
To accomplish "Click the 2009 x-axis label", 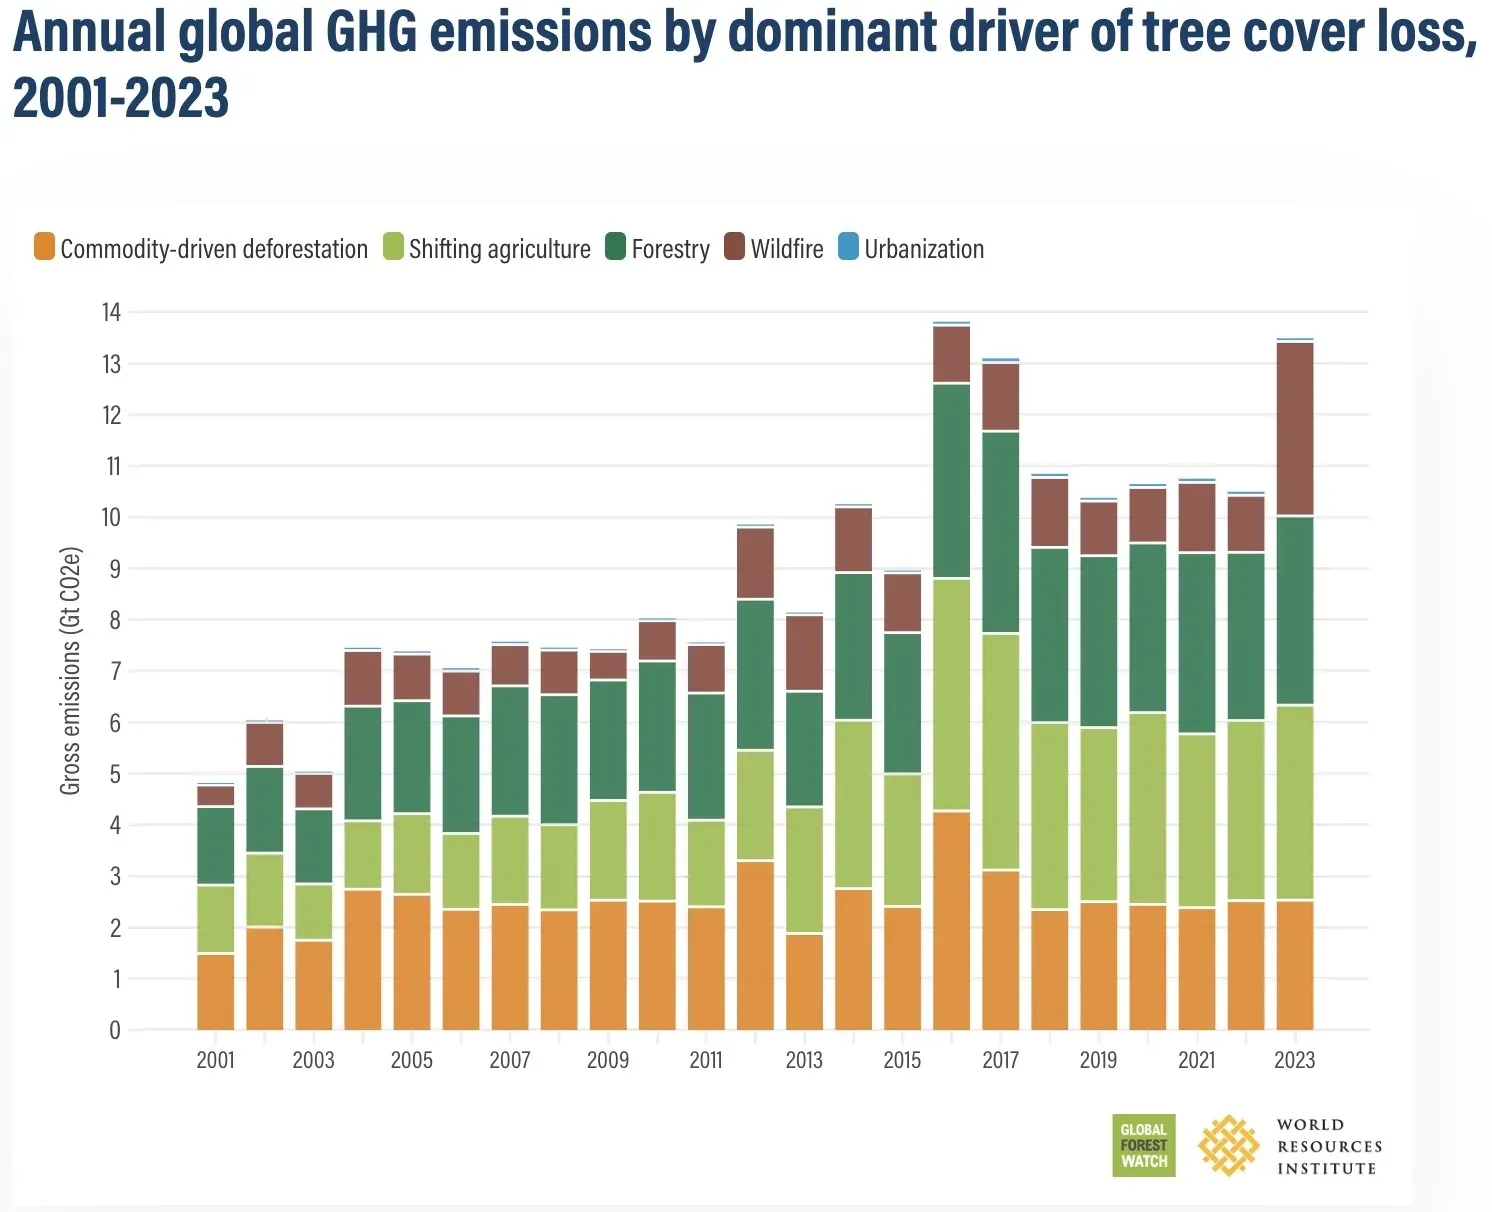I will (607, 1060).
